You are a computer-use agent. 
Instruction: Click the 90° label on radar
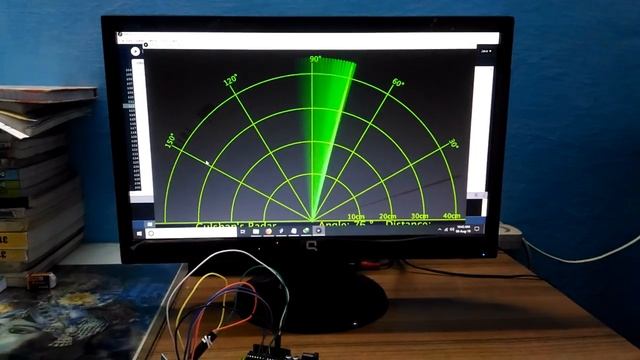[x=315, y=59]
